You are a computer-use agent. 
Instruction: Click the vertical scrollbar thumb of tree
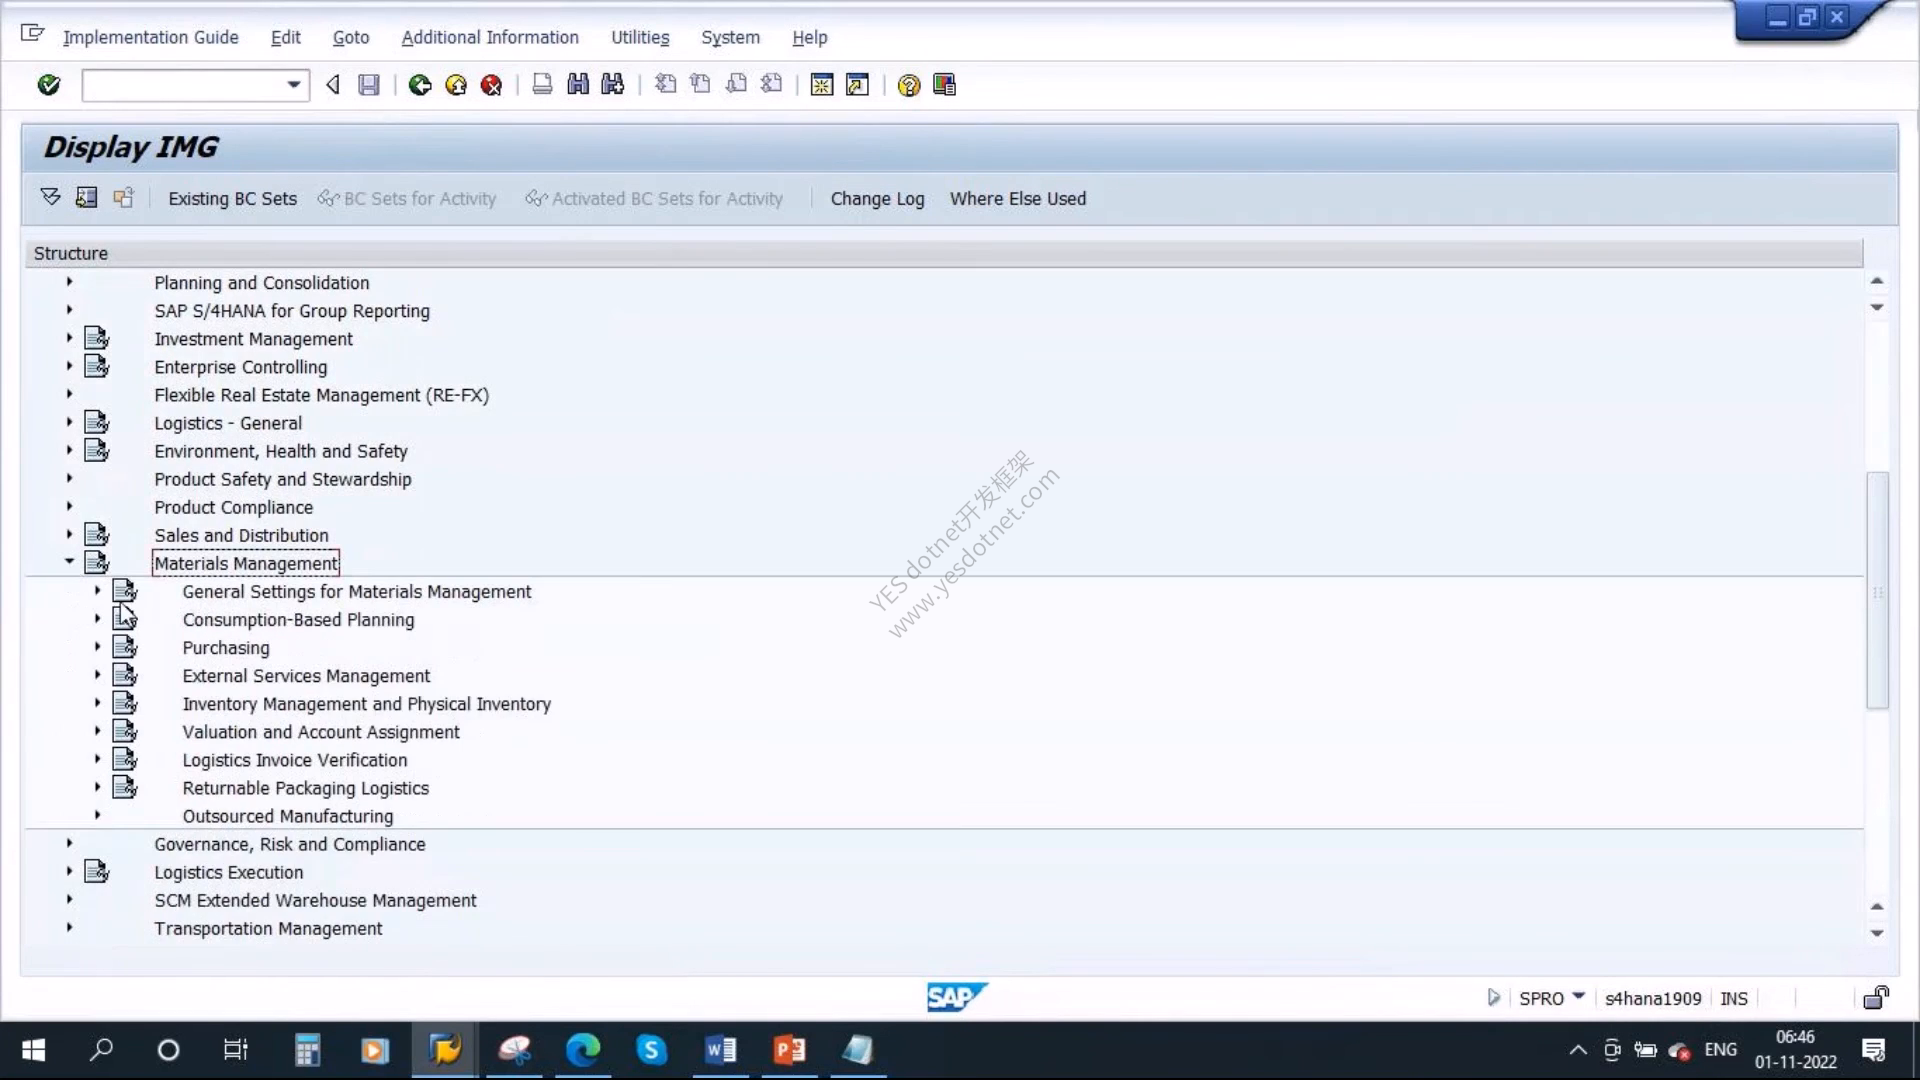tap(1877, 590)
